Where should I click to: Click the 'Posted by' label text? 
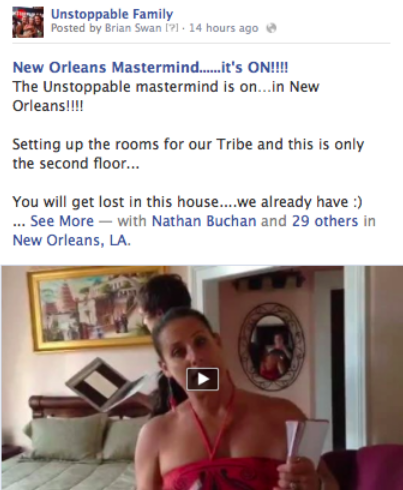(x=76, y=28)
